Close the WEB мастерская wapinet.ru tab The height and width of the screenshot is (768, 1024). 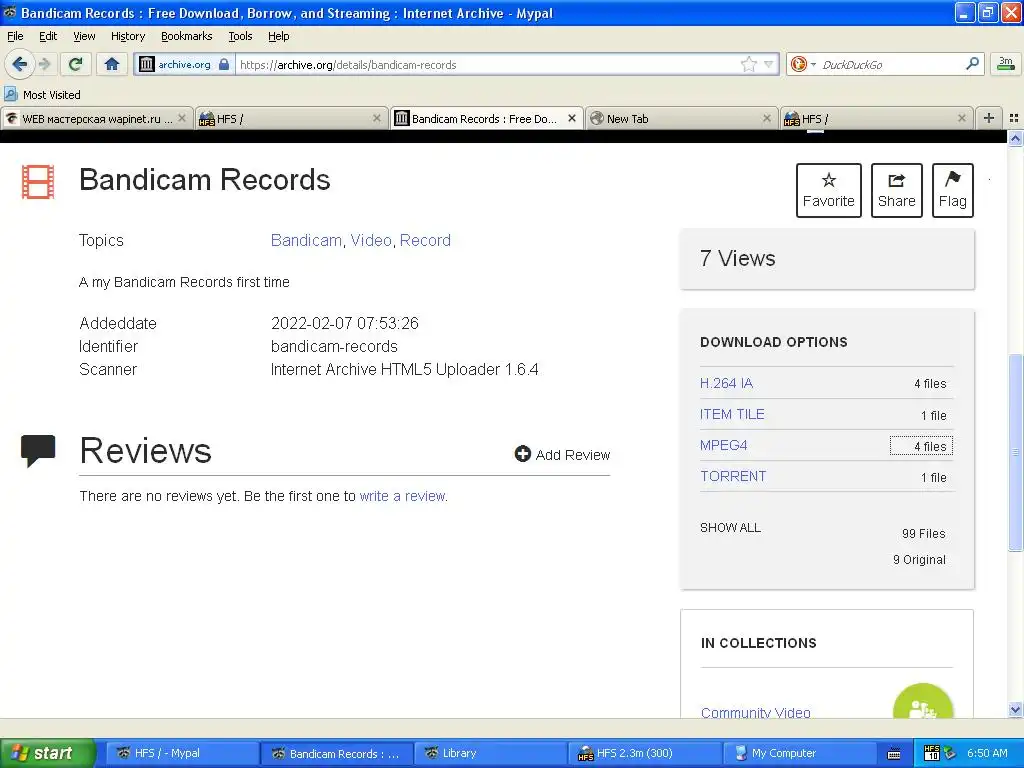(182, 118)
